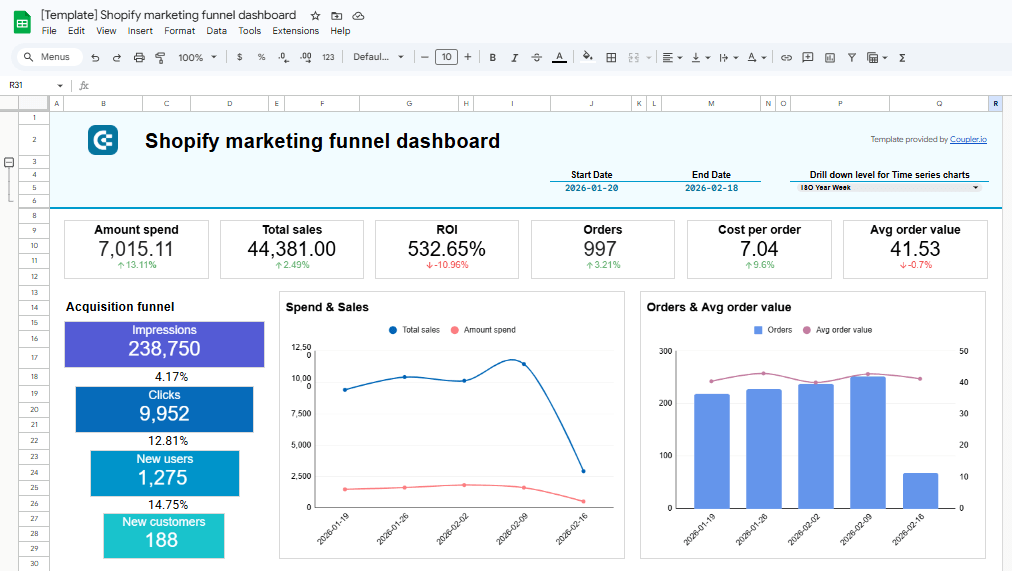Insert a link
Viewport: 1012px width, 571px height.
(x=786, y=57)
